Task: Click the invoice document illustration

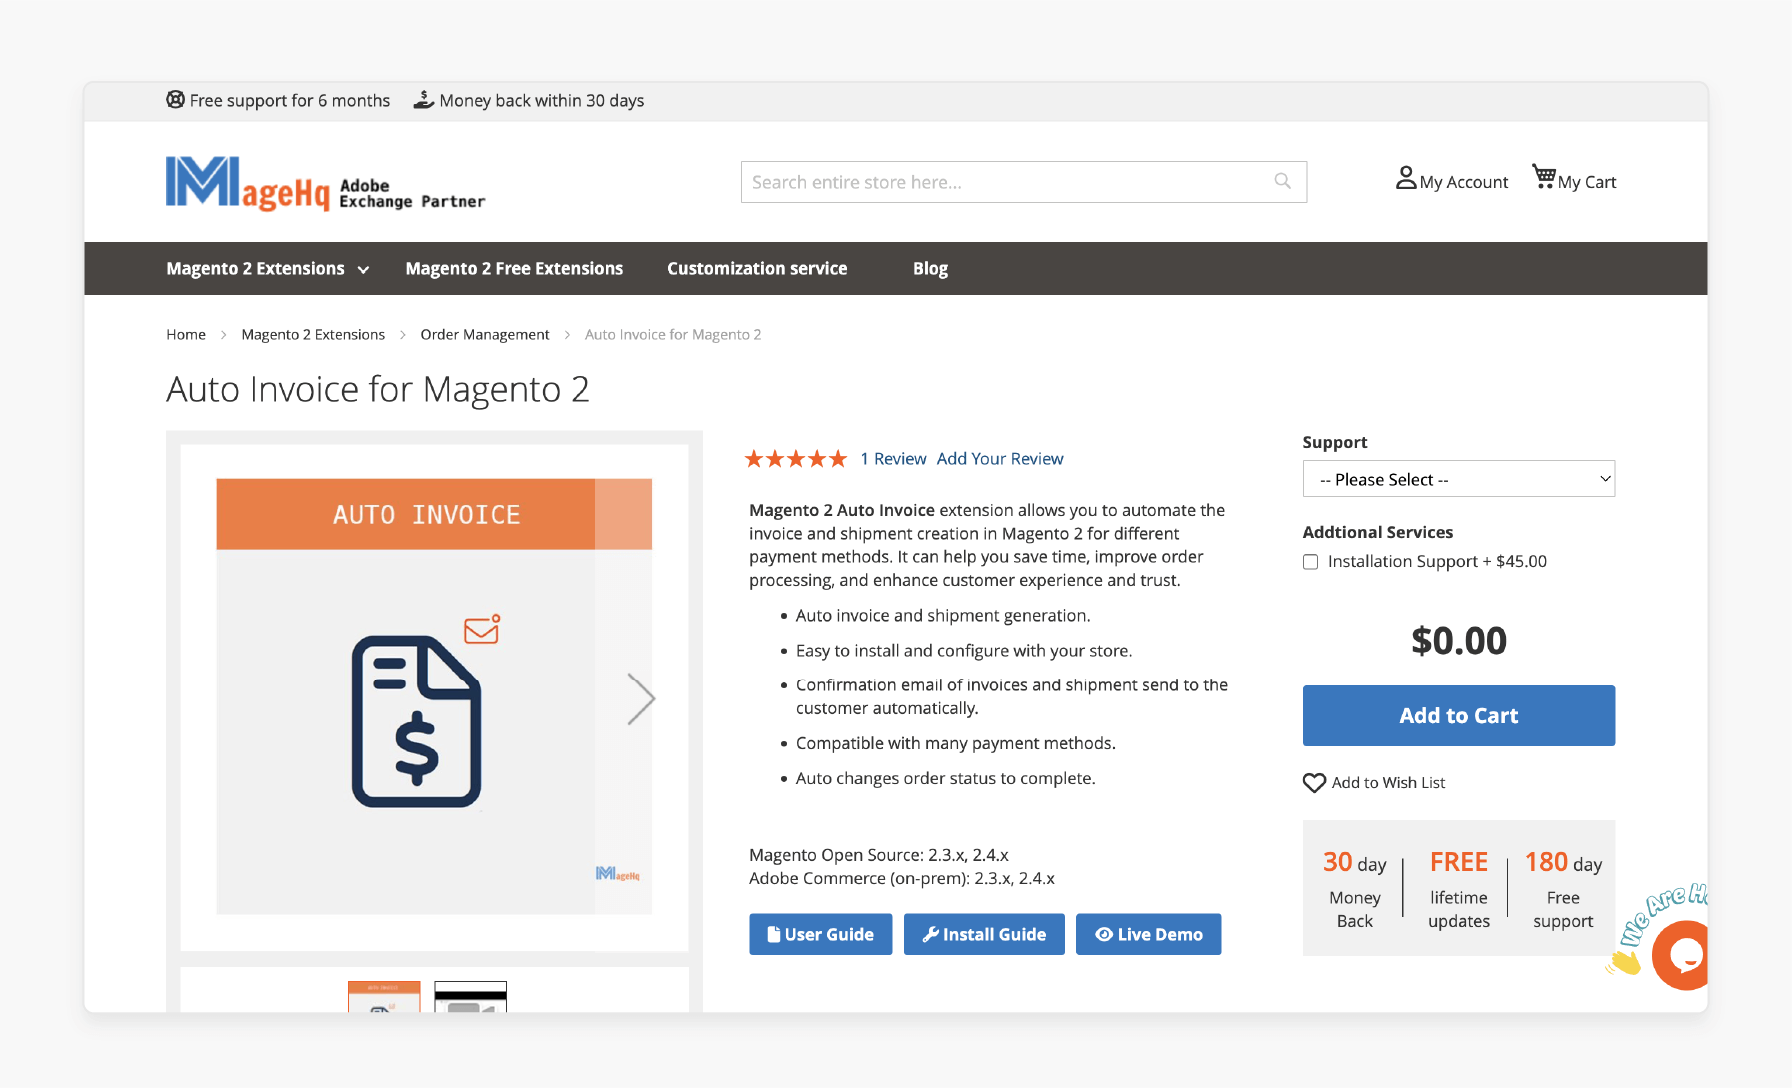Action: [417, 721]
